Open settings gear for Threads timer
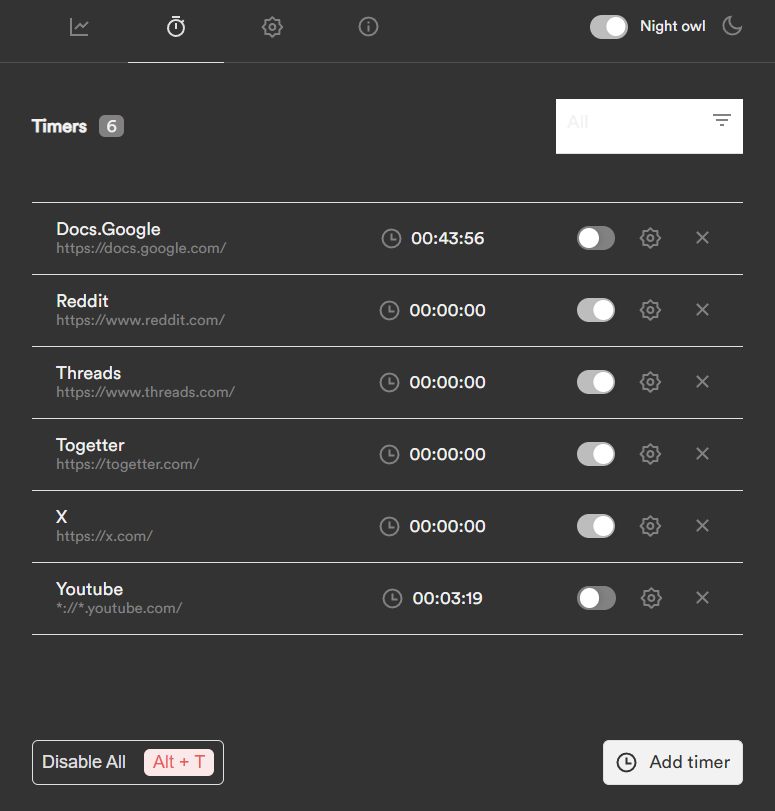This screenshot has height=811, width=775. (x=651, y=382)
